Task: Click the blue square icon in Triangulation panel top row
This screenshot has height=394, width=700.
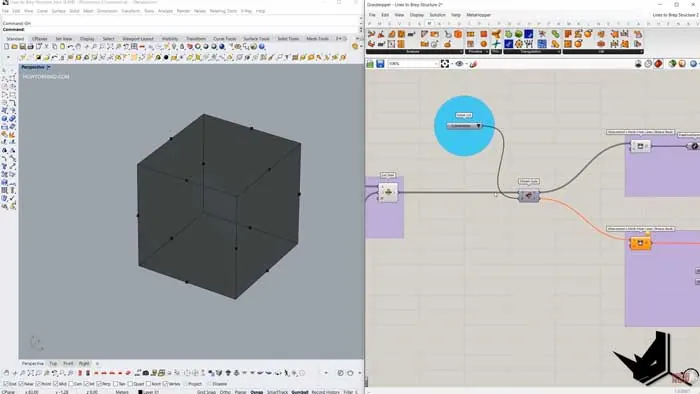Action: [529, 34]
